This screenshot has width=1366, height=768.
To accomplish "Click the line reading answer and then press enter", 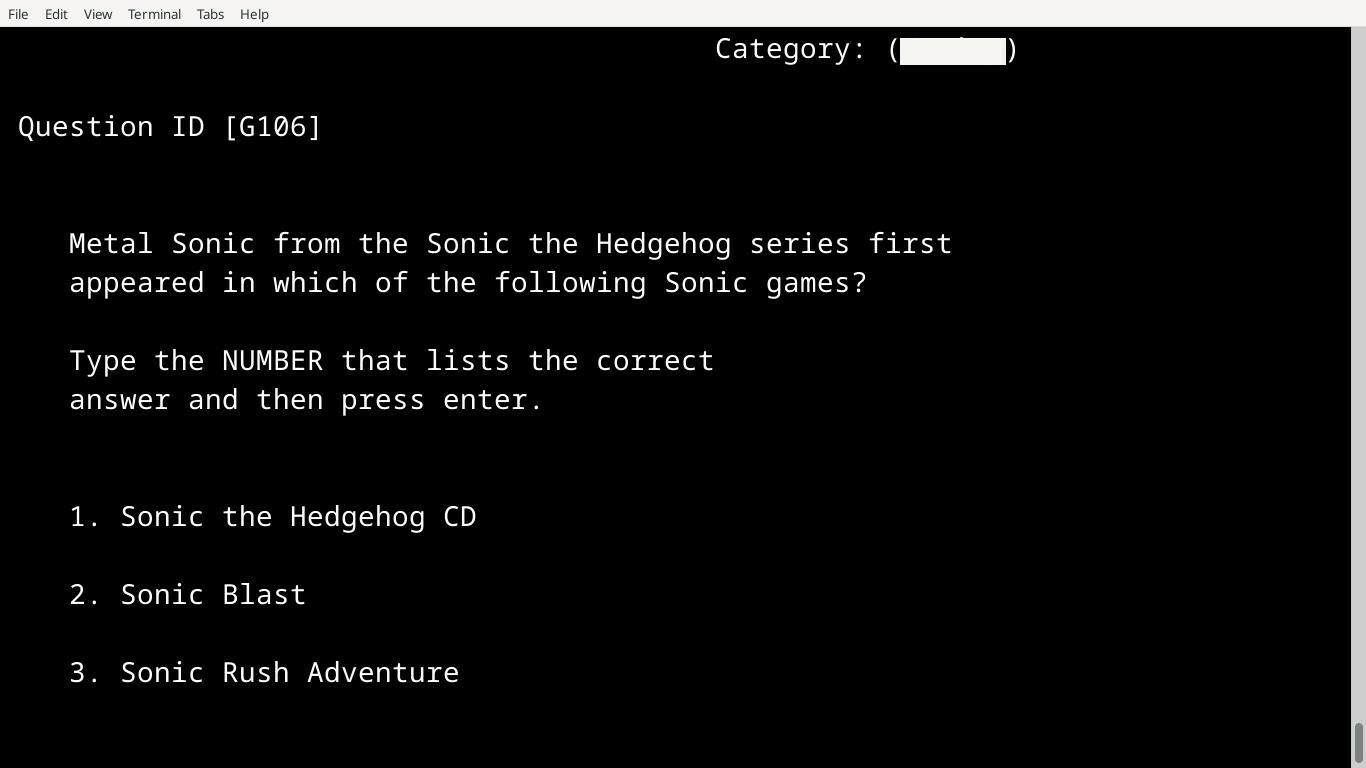I will click(x=305, y=399).
